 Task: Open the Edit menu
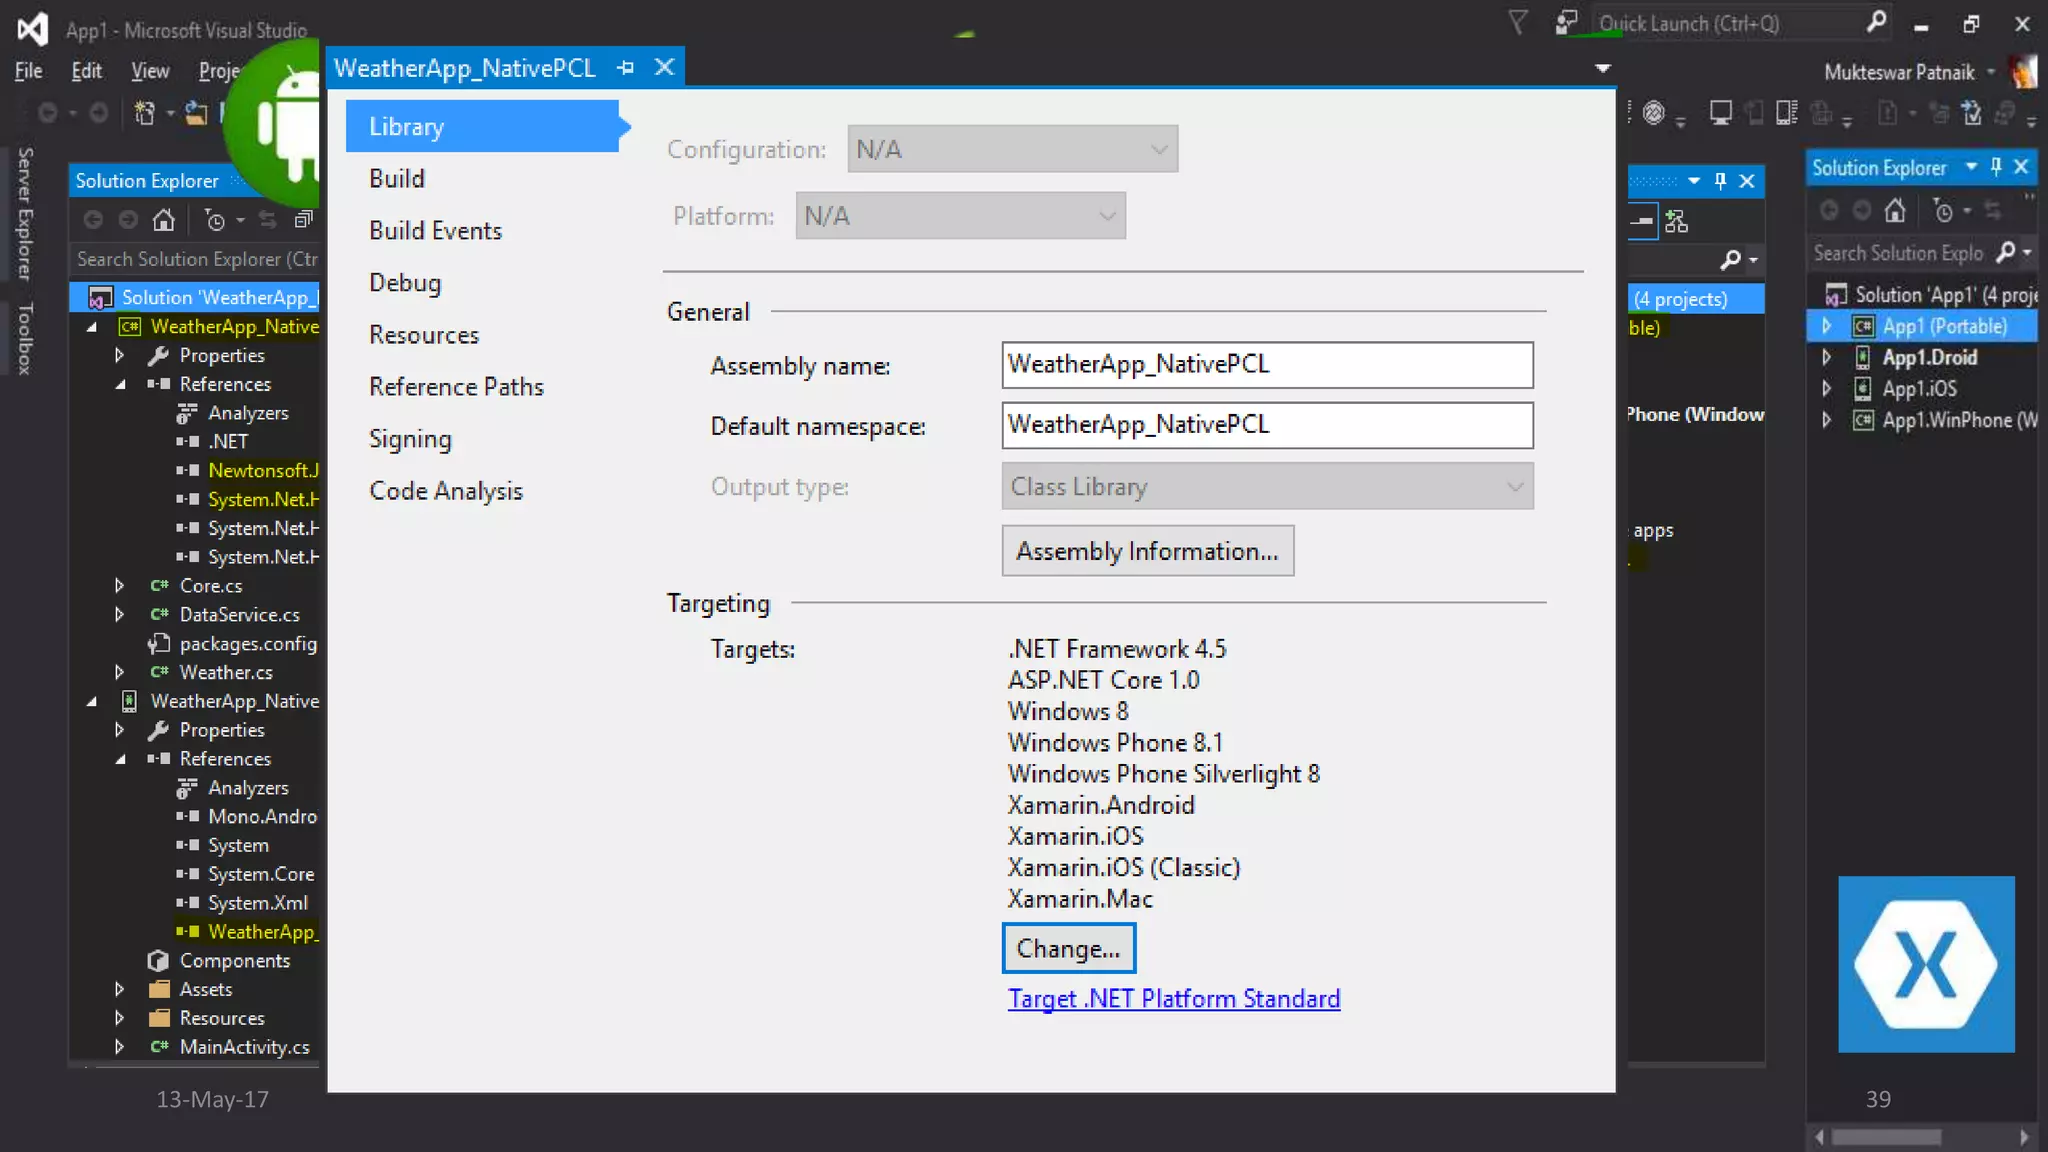click(x=86, y=71)
